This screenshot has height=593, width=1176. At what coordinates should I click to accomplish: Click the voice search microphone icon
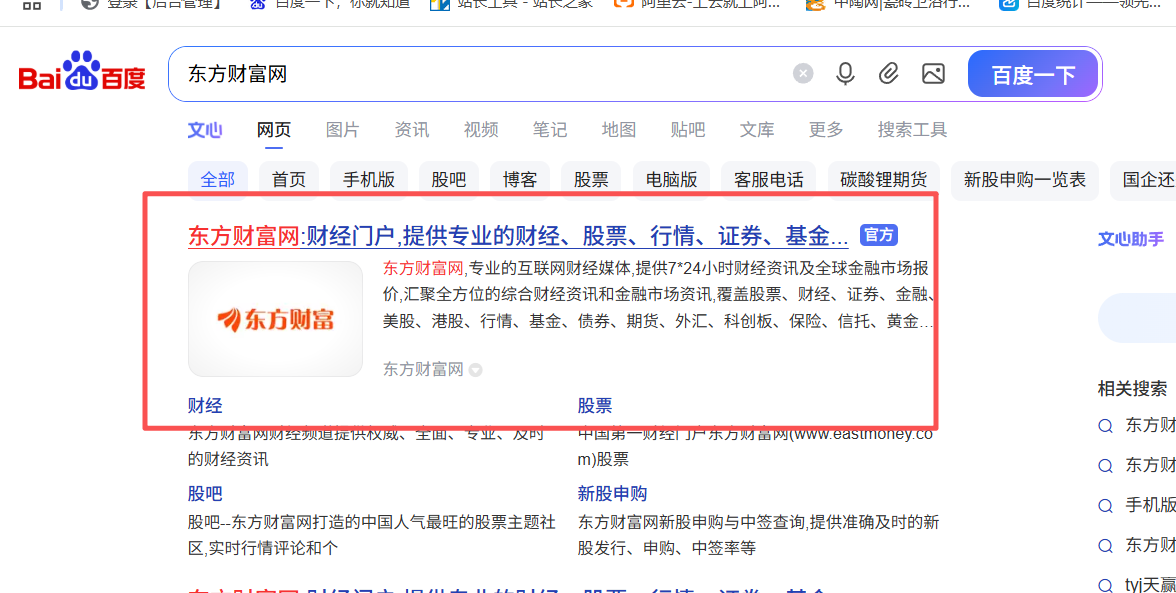(845, 73)
